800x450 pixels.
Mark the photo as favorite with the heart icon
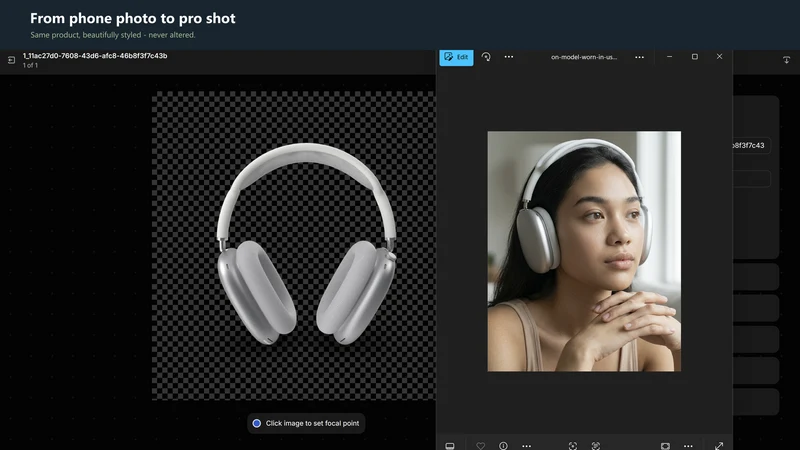480,445
